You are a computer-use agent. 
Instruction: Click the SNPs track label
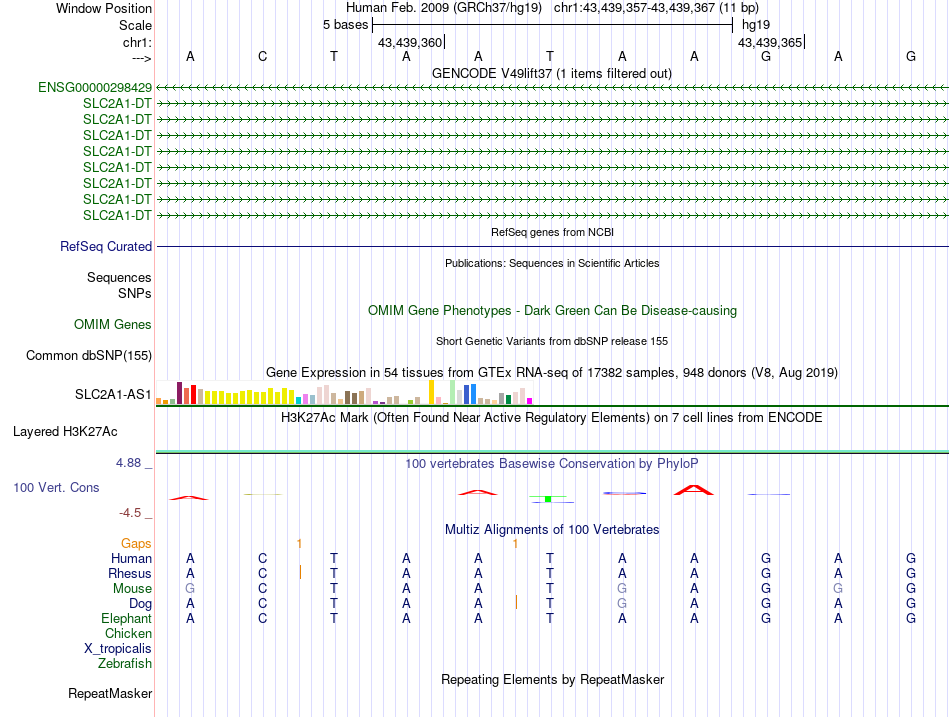[135, 293]
